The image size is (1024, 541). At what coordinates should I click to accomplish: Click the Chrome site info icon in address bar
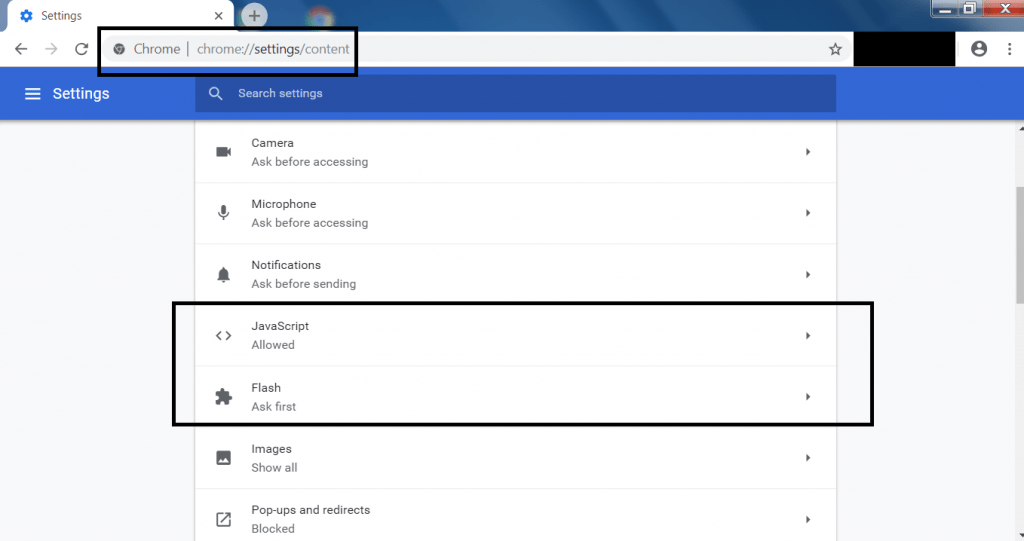coord(119,49)
